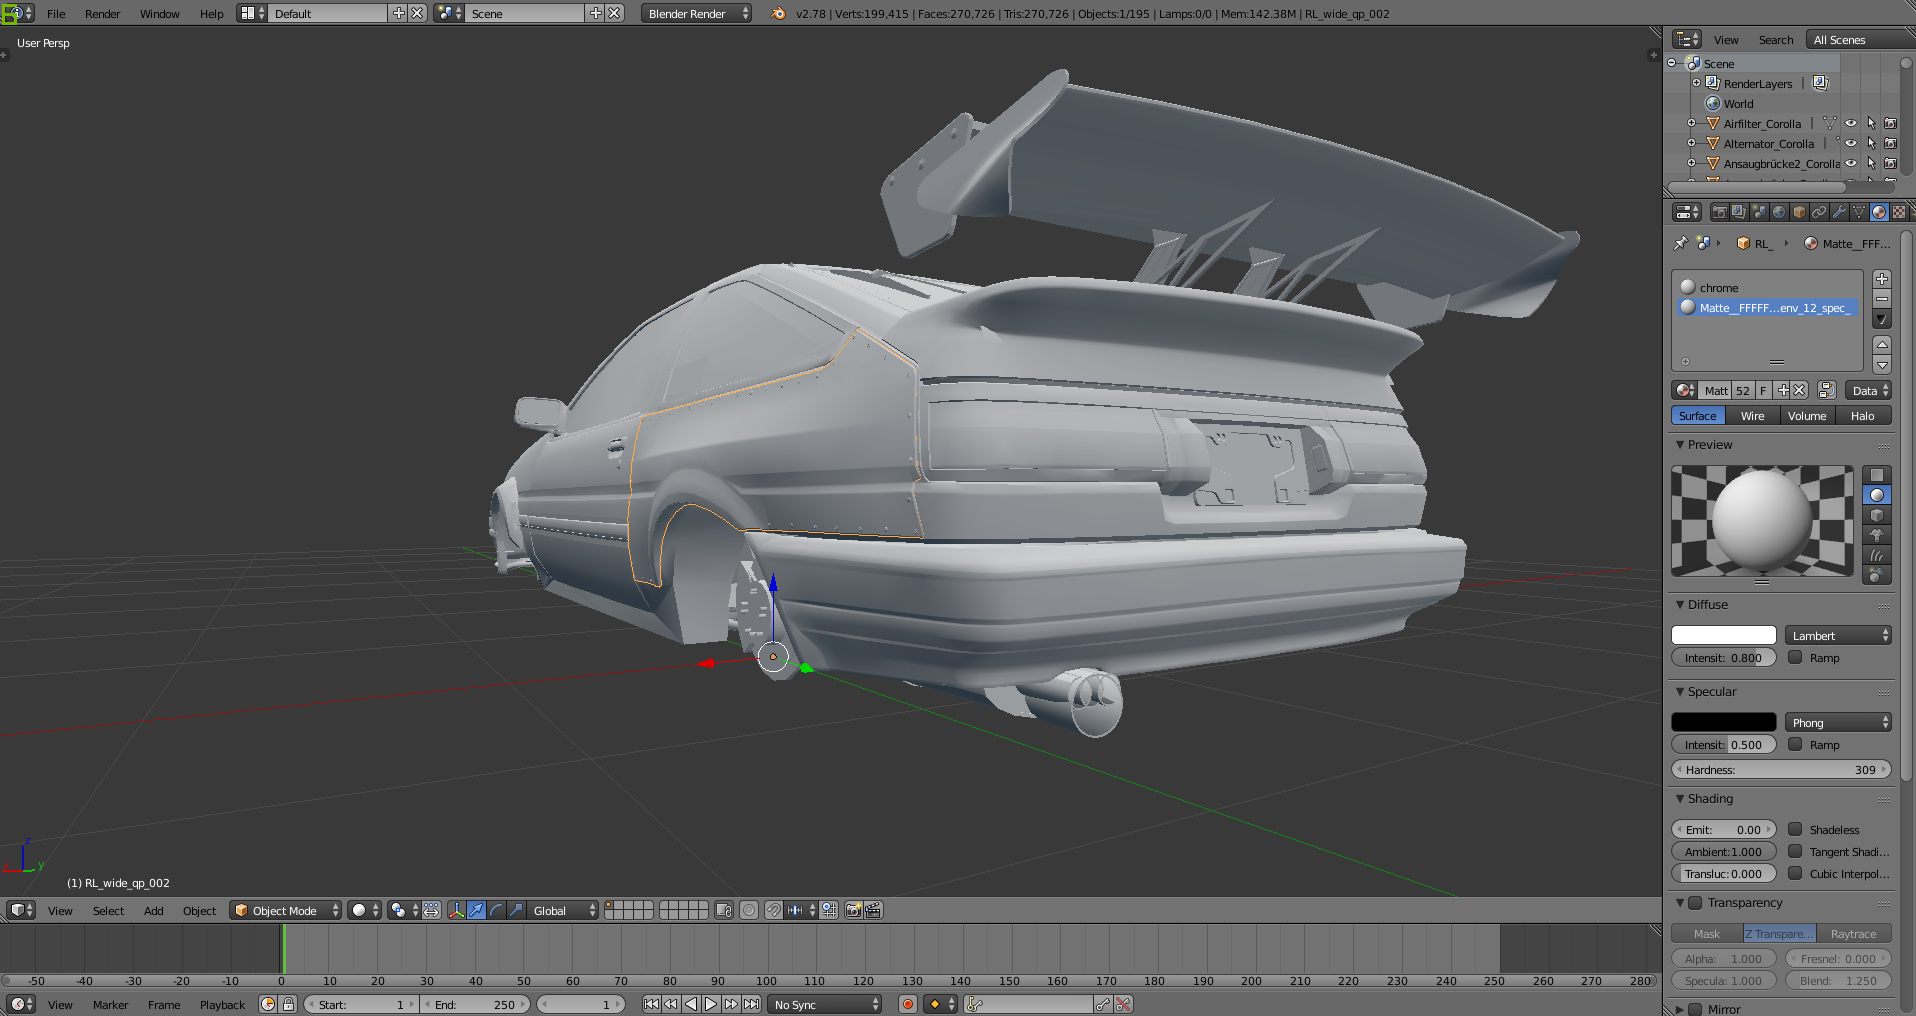The image size is (1916, 1016).
Task: Enable the Transparency panel checkbox
Action: click(1695, 903)
